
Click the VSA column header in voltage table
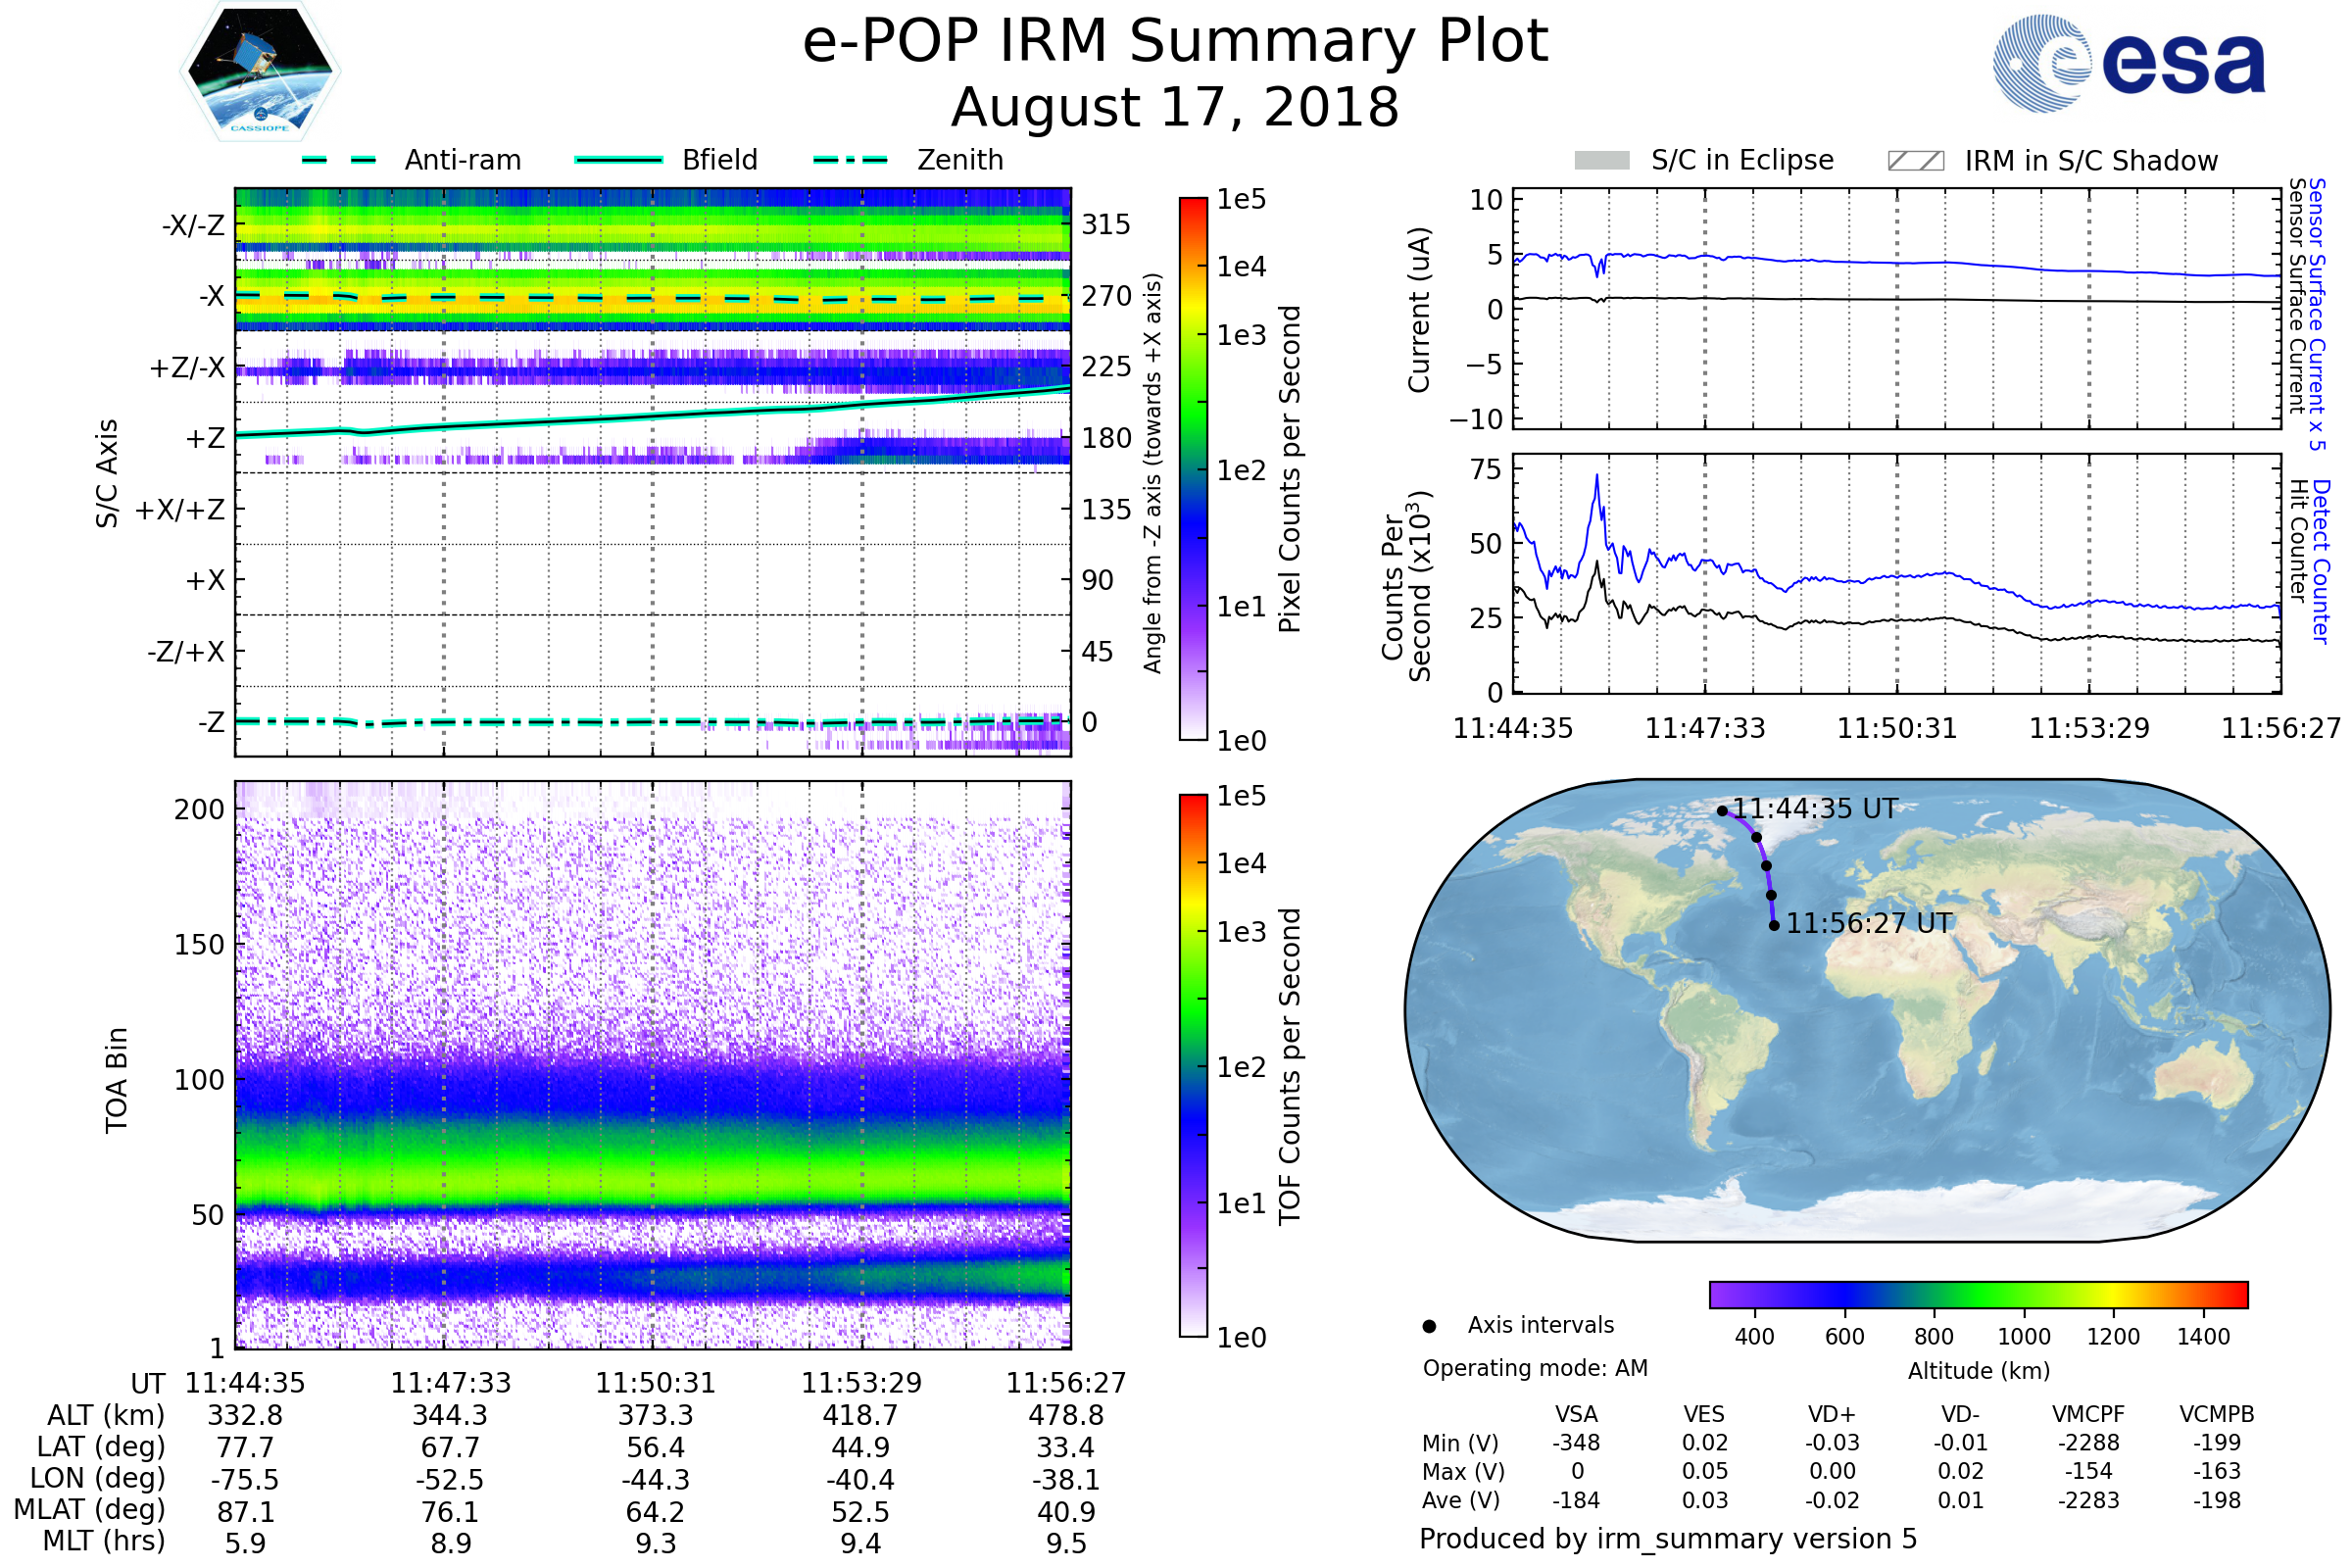click(x=1576, y=1414)
